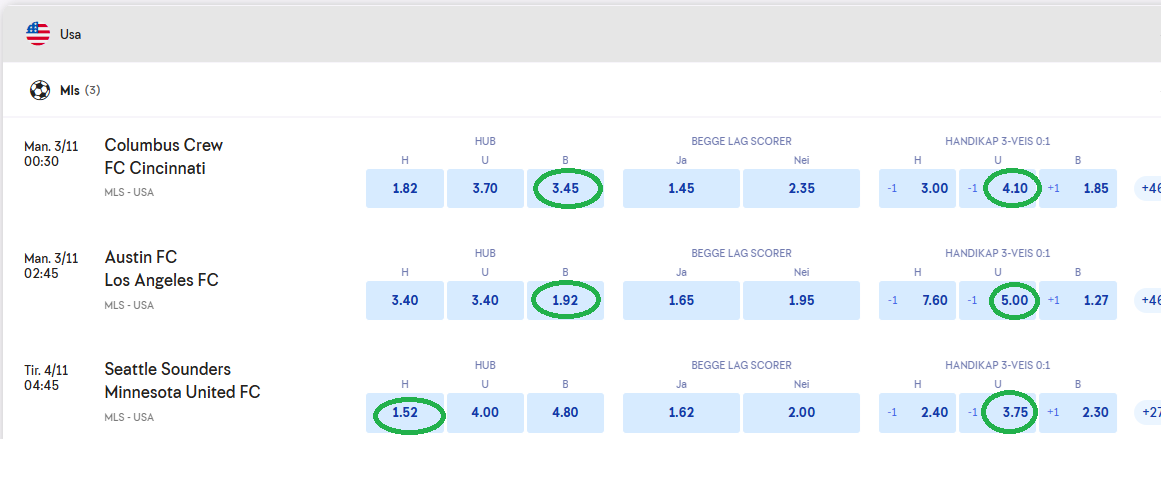Select Minnesota United away odds 4.80
The width and height of the screenshot is (1161, 500).
565,412
